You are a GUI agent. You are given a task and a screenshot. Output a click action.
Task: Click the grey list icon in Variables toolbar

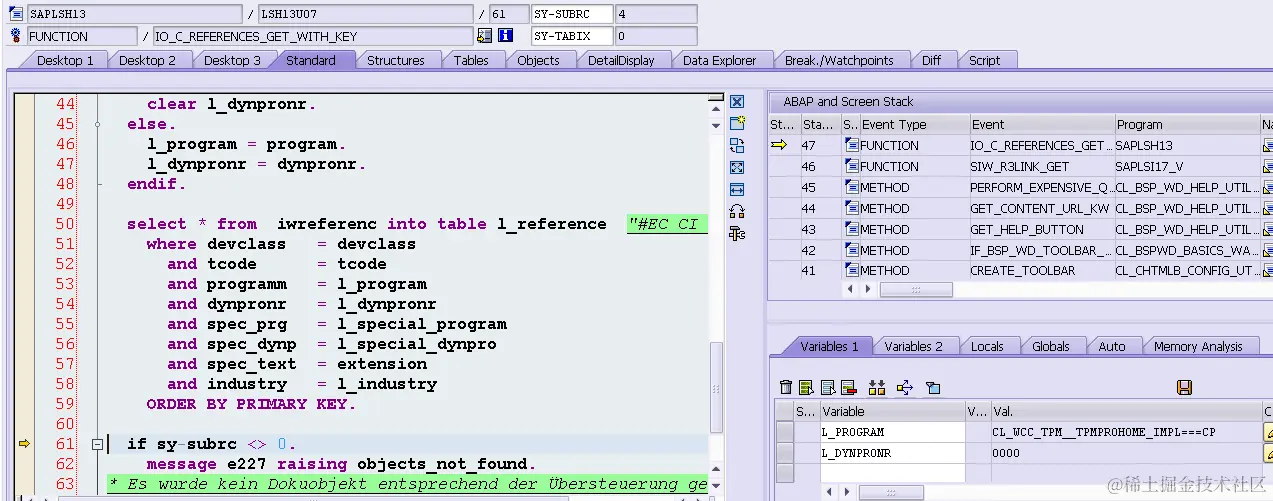(x=828, y=387)
